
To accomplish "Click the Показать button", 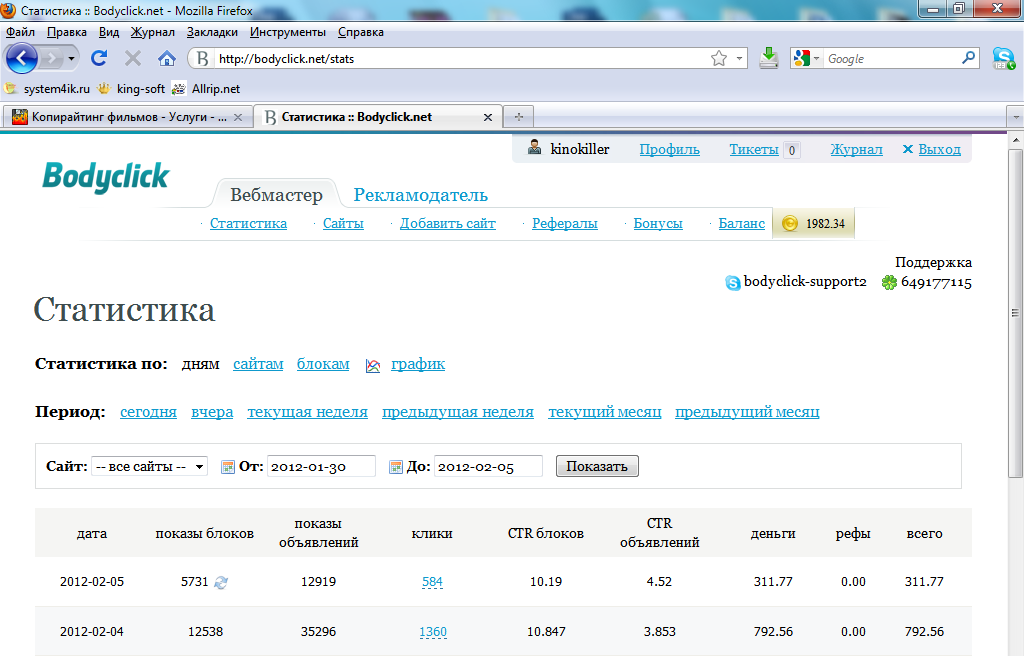I will point(597,467).
